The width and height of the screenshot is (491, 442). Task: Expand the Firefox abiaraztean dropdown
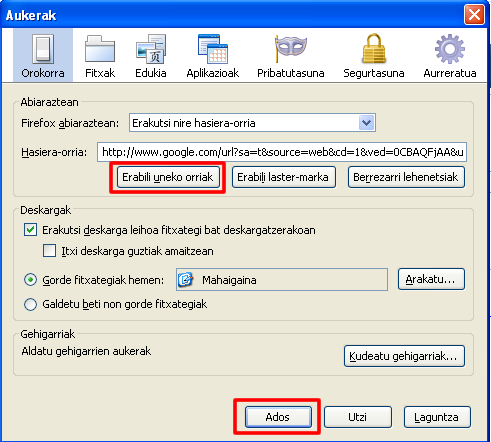252,123
